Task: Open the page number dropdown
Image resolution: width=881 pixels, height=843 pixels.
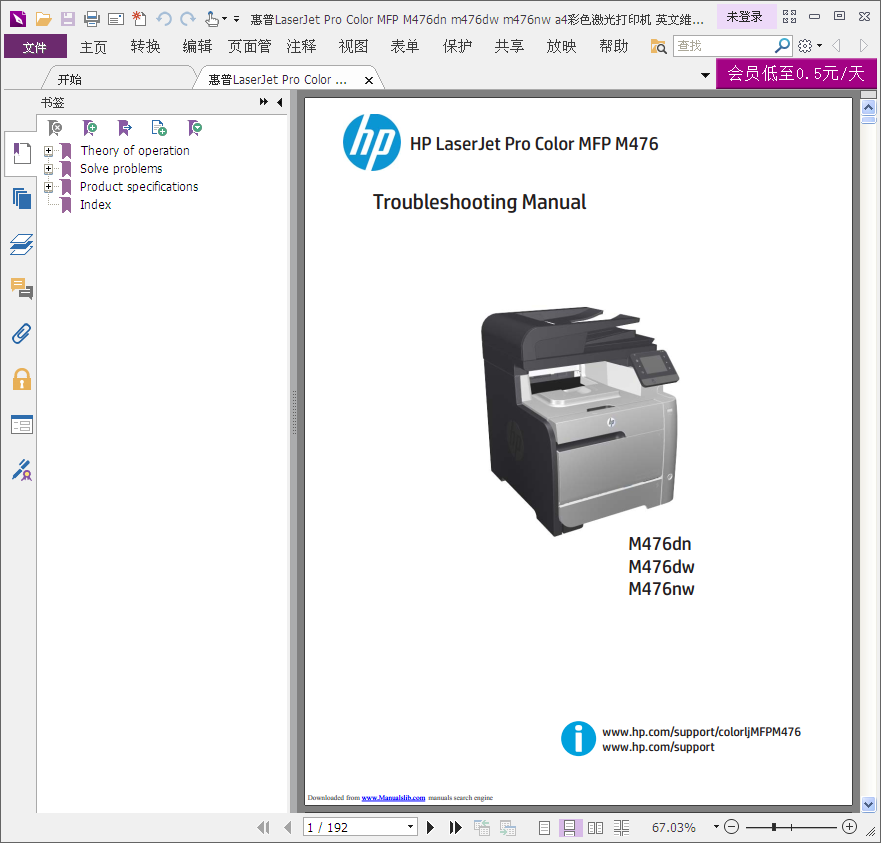Action: coord(411,827)
